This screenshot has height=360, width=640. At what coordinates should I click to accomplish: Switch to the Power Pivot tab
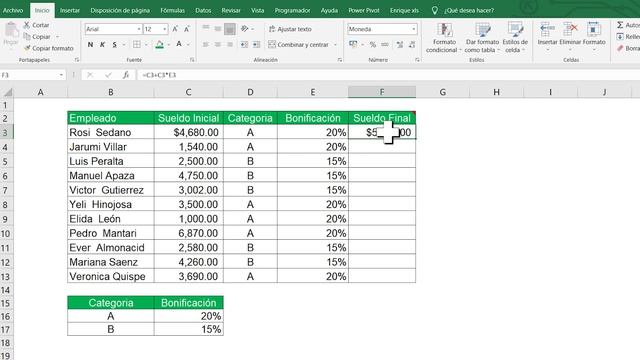pos(364,11)
